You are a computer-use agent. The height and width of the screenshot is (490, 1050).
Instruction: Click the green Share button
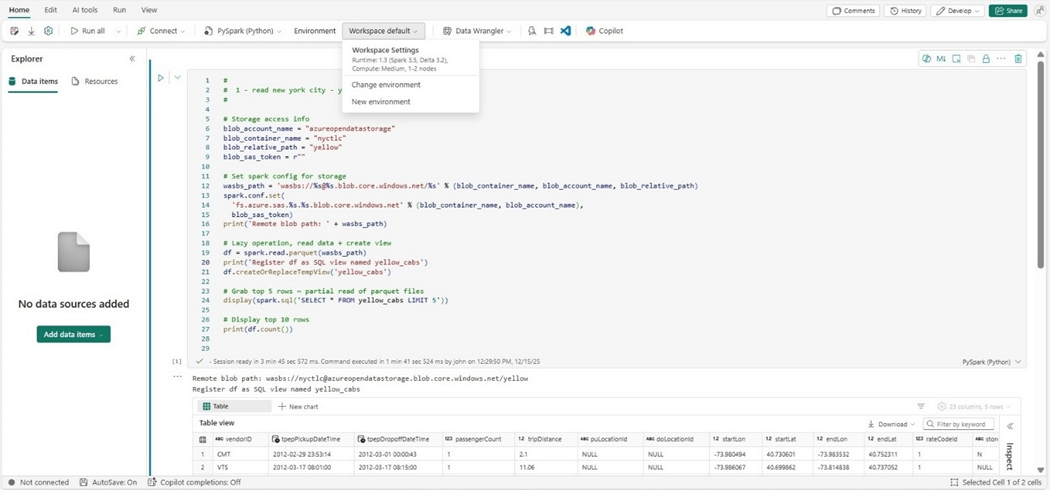1007,10
